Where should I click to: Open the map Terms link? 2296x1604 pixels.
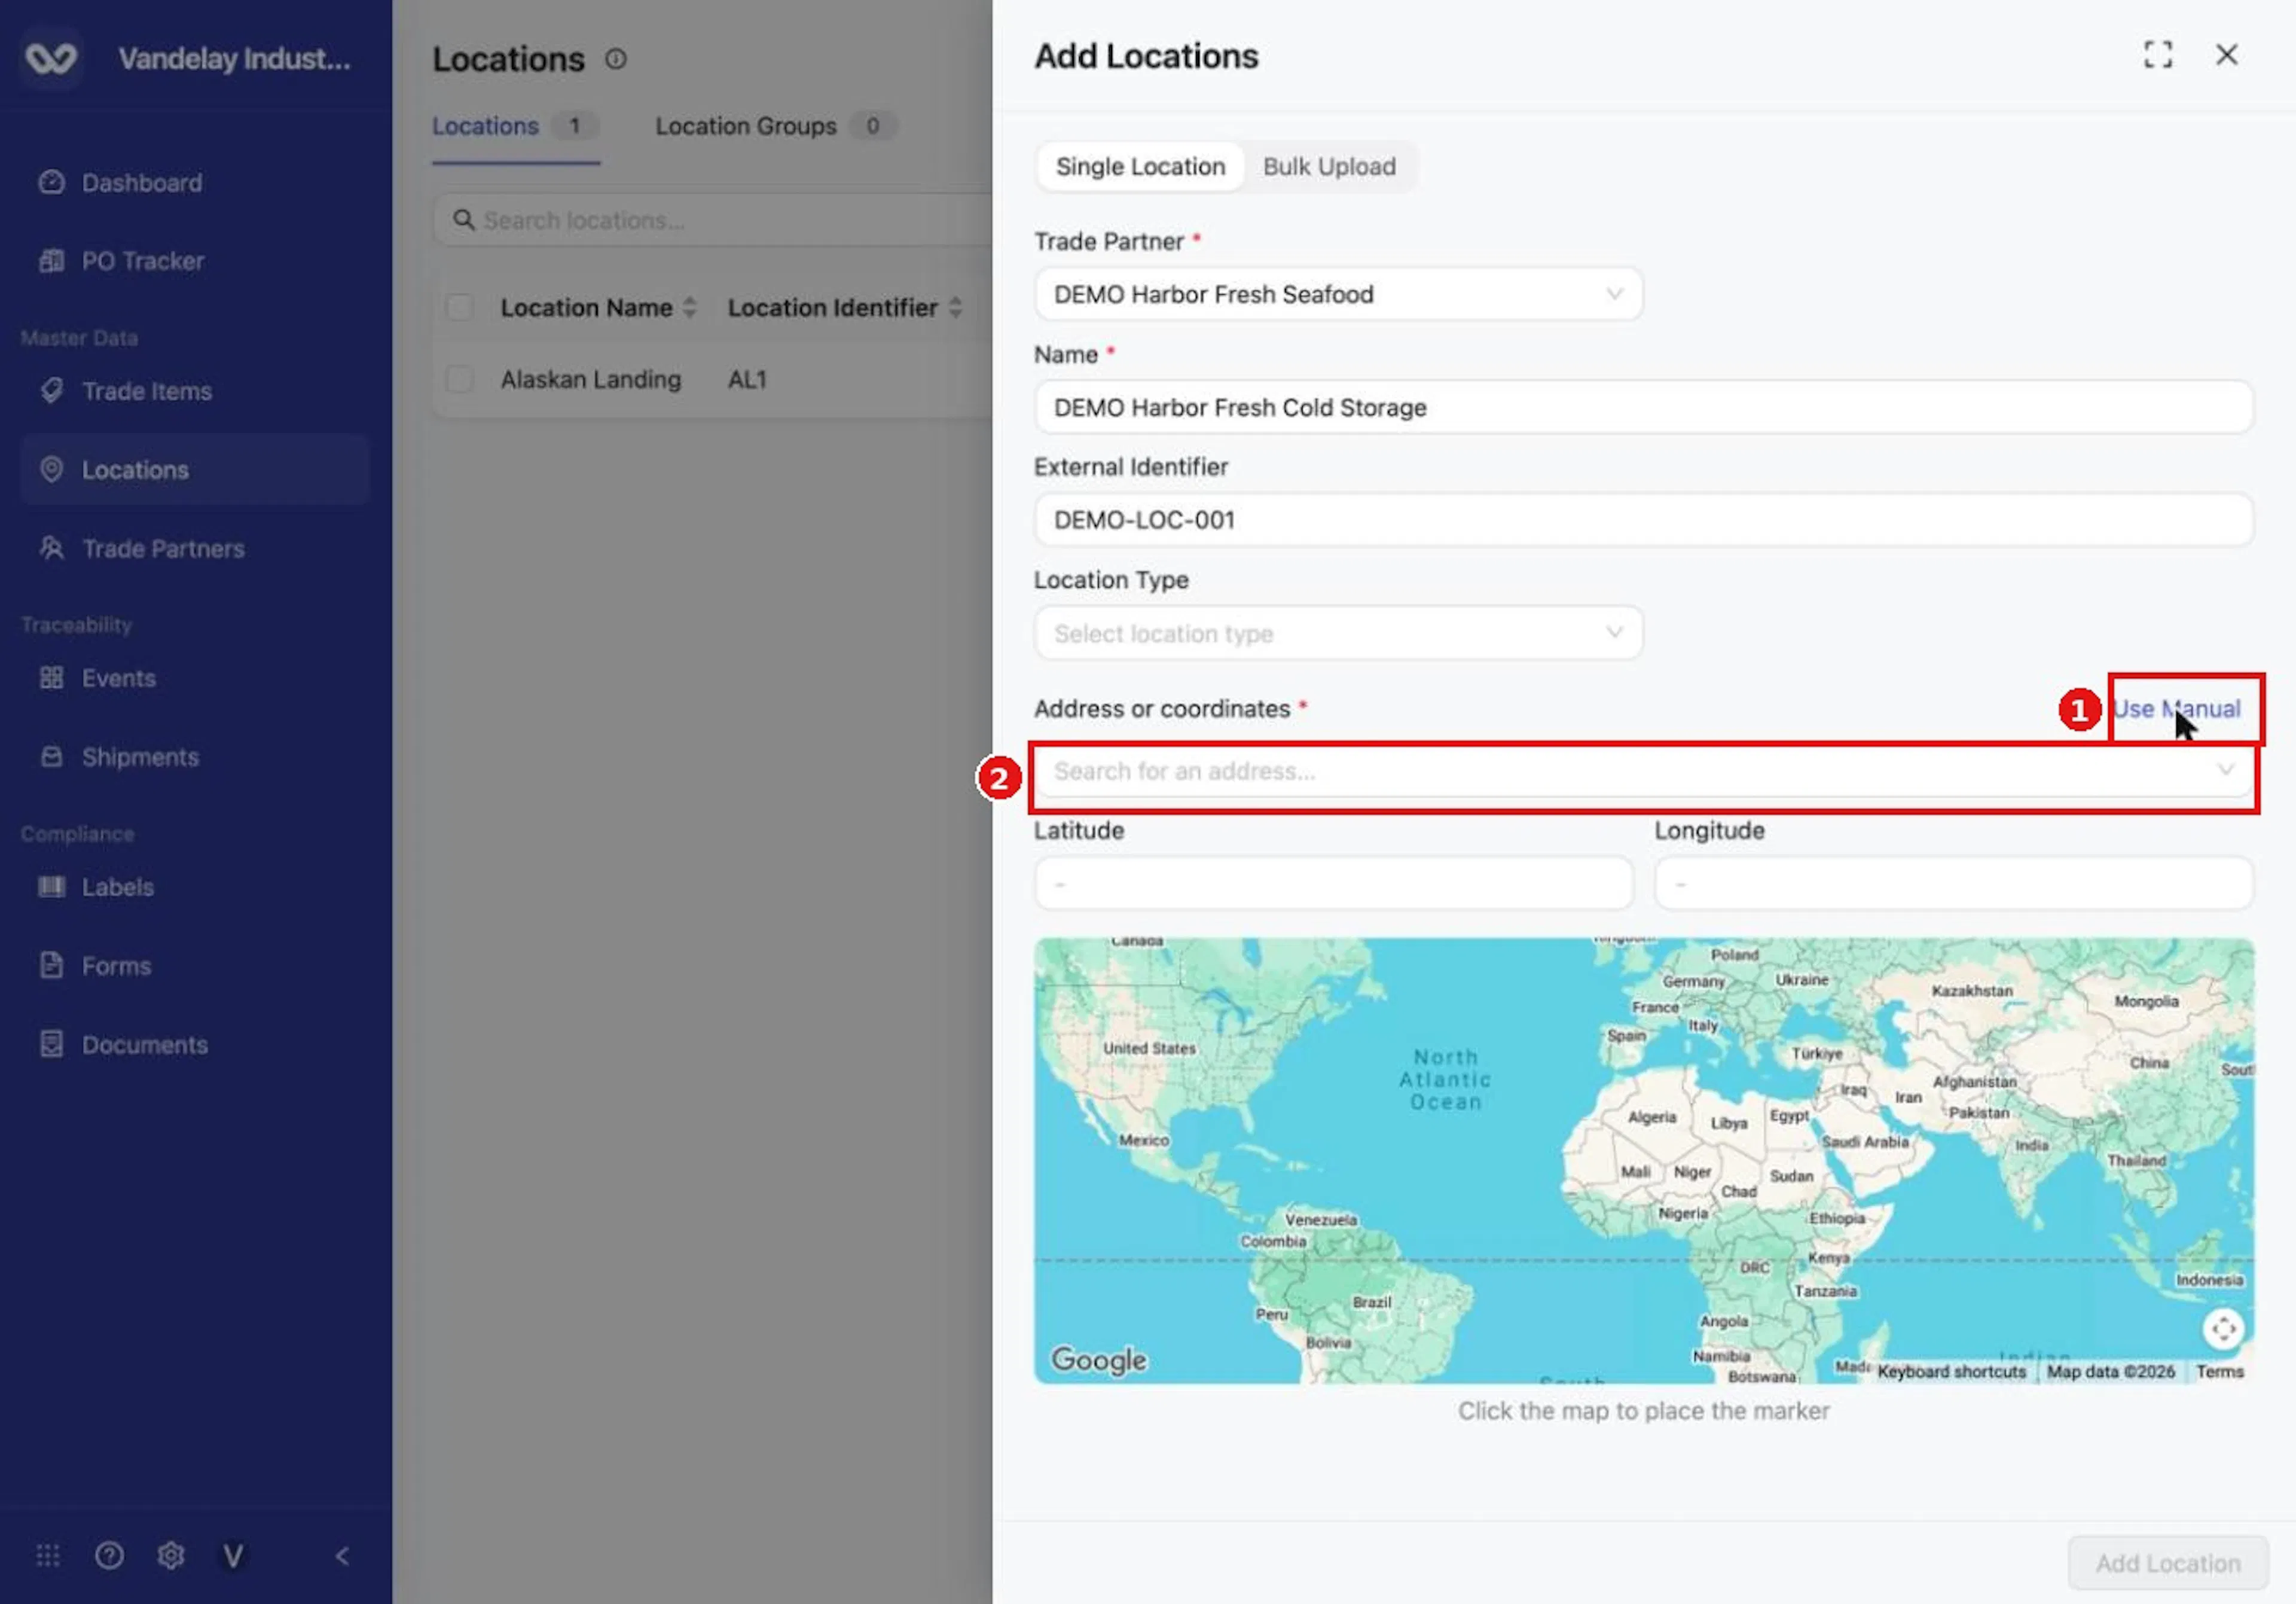pyautogui.click(x=2219, y=1372)
